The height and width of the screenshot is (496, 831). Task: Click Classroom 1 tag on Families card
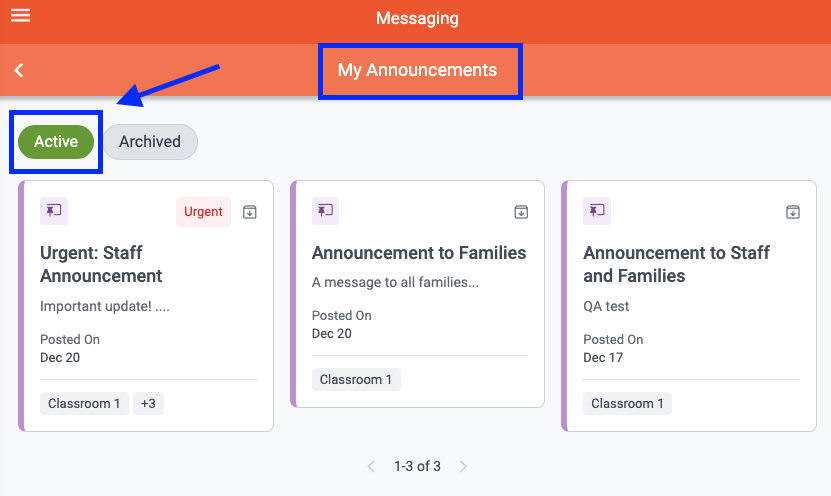[x=356, y=379]
